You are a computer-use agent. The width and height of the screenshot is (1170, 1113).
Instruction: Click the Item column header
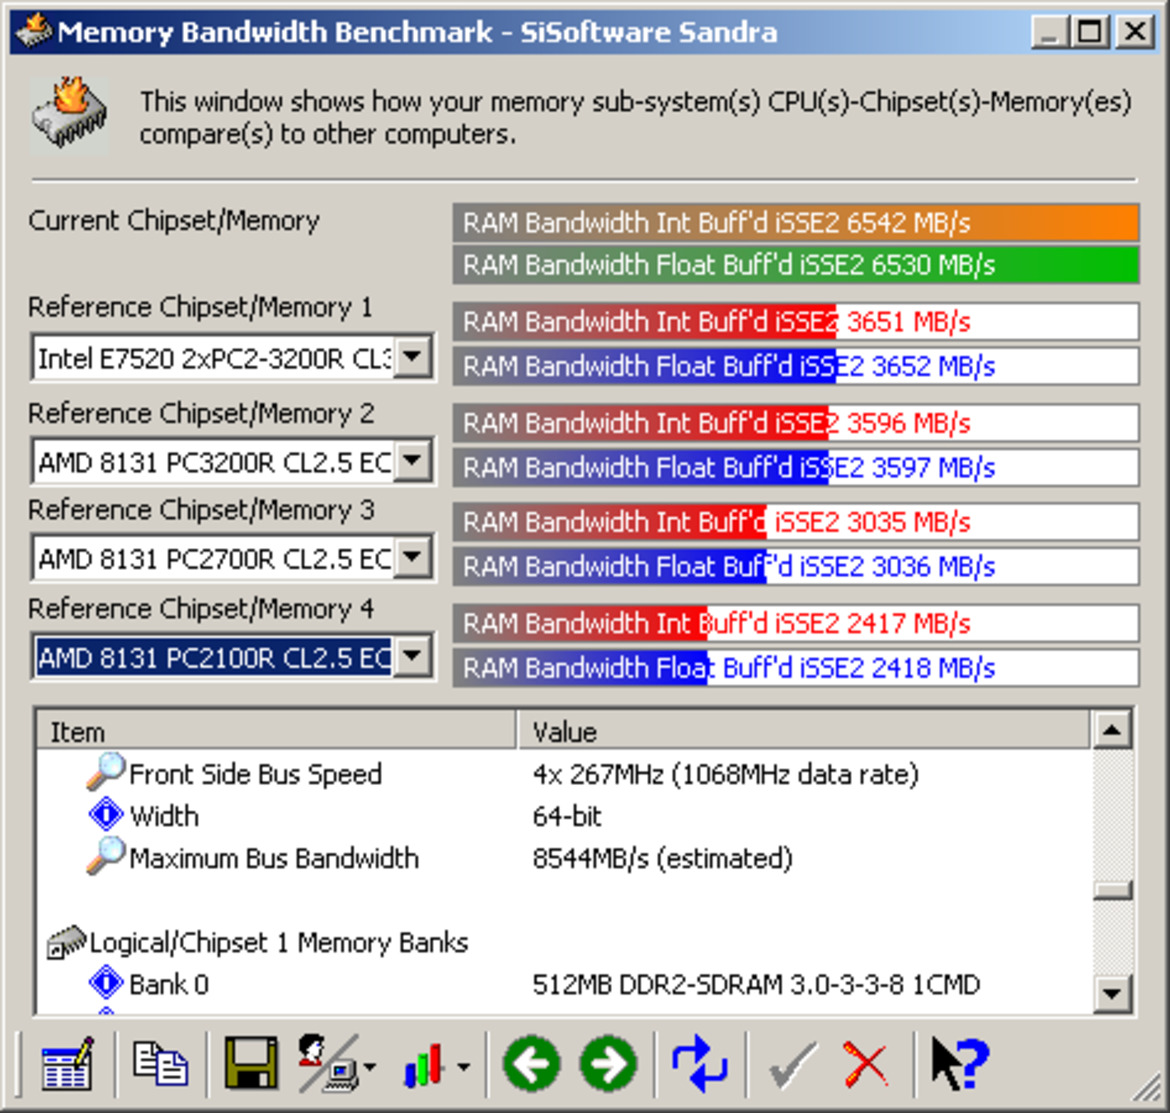(x=276, y=731)
